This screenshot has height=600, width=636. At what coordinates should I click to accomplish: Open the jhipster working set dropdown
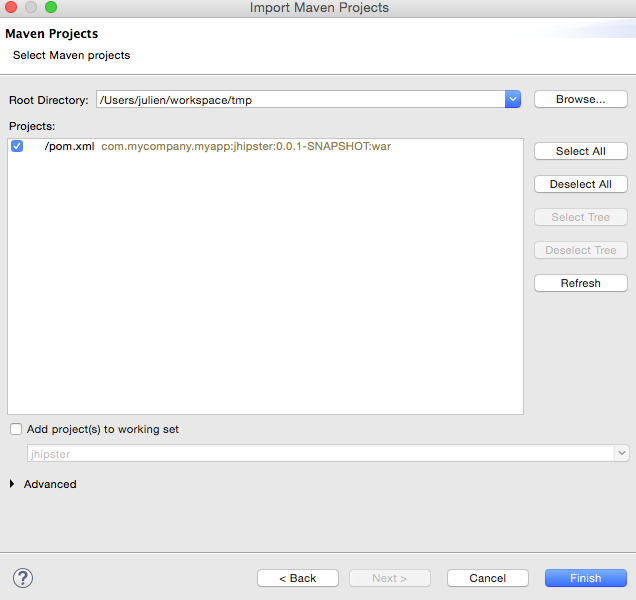(x=620, y=453)
